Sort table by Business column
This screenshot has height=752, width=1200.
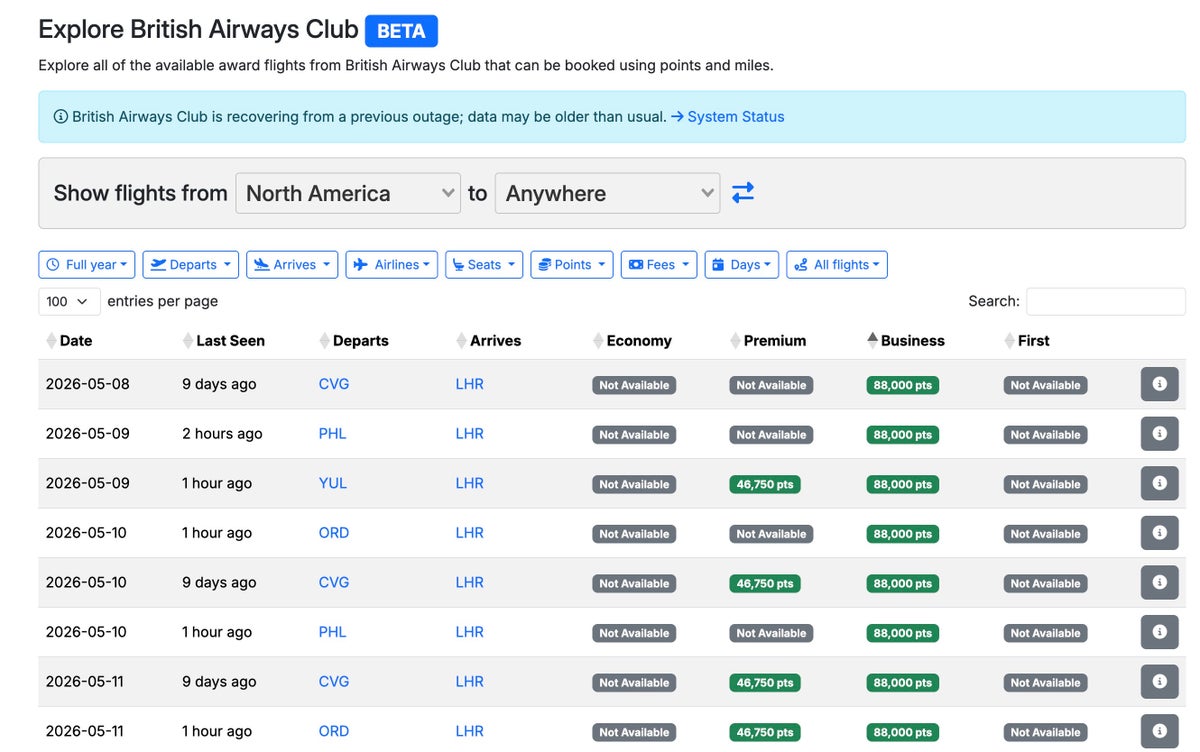coord(905,340)
